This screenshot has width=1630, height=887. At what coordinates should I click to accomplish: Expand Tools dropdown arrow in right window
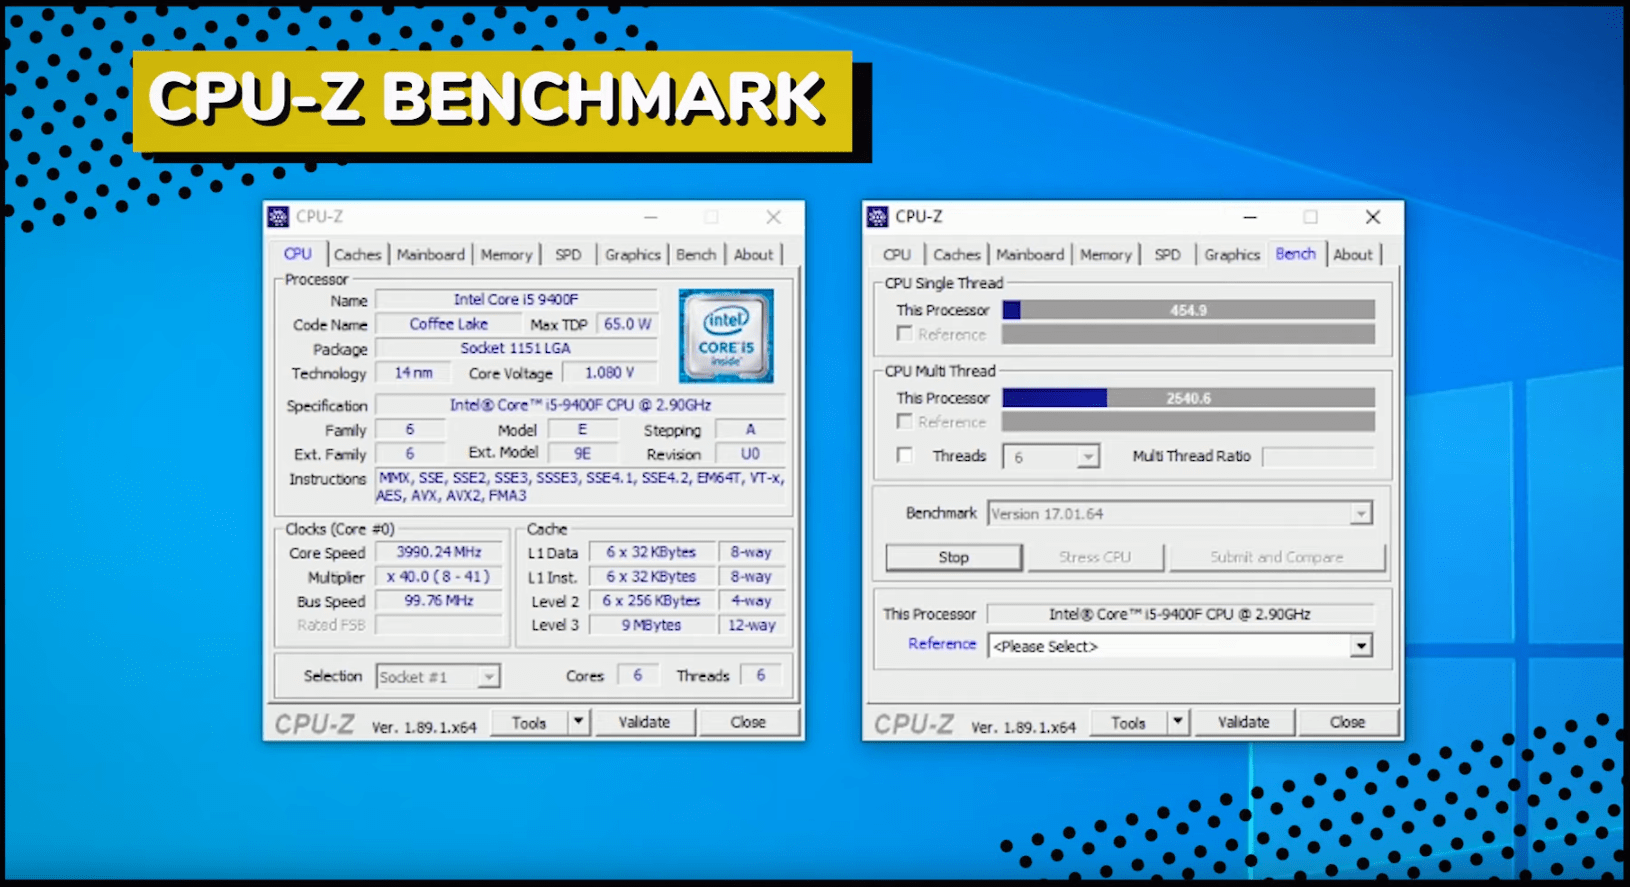point(1177,721)
